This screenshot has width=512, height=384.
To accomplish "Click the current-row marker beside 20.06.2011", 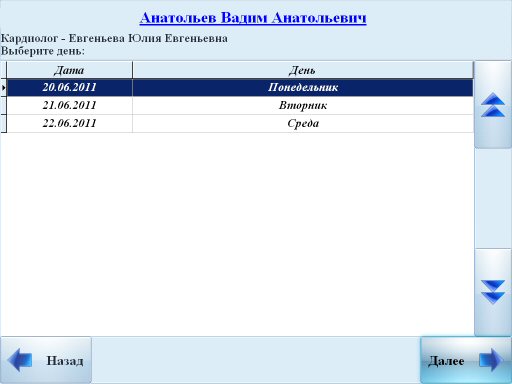I will pyautogui.click(x=4, y=88).
